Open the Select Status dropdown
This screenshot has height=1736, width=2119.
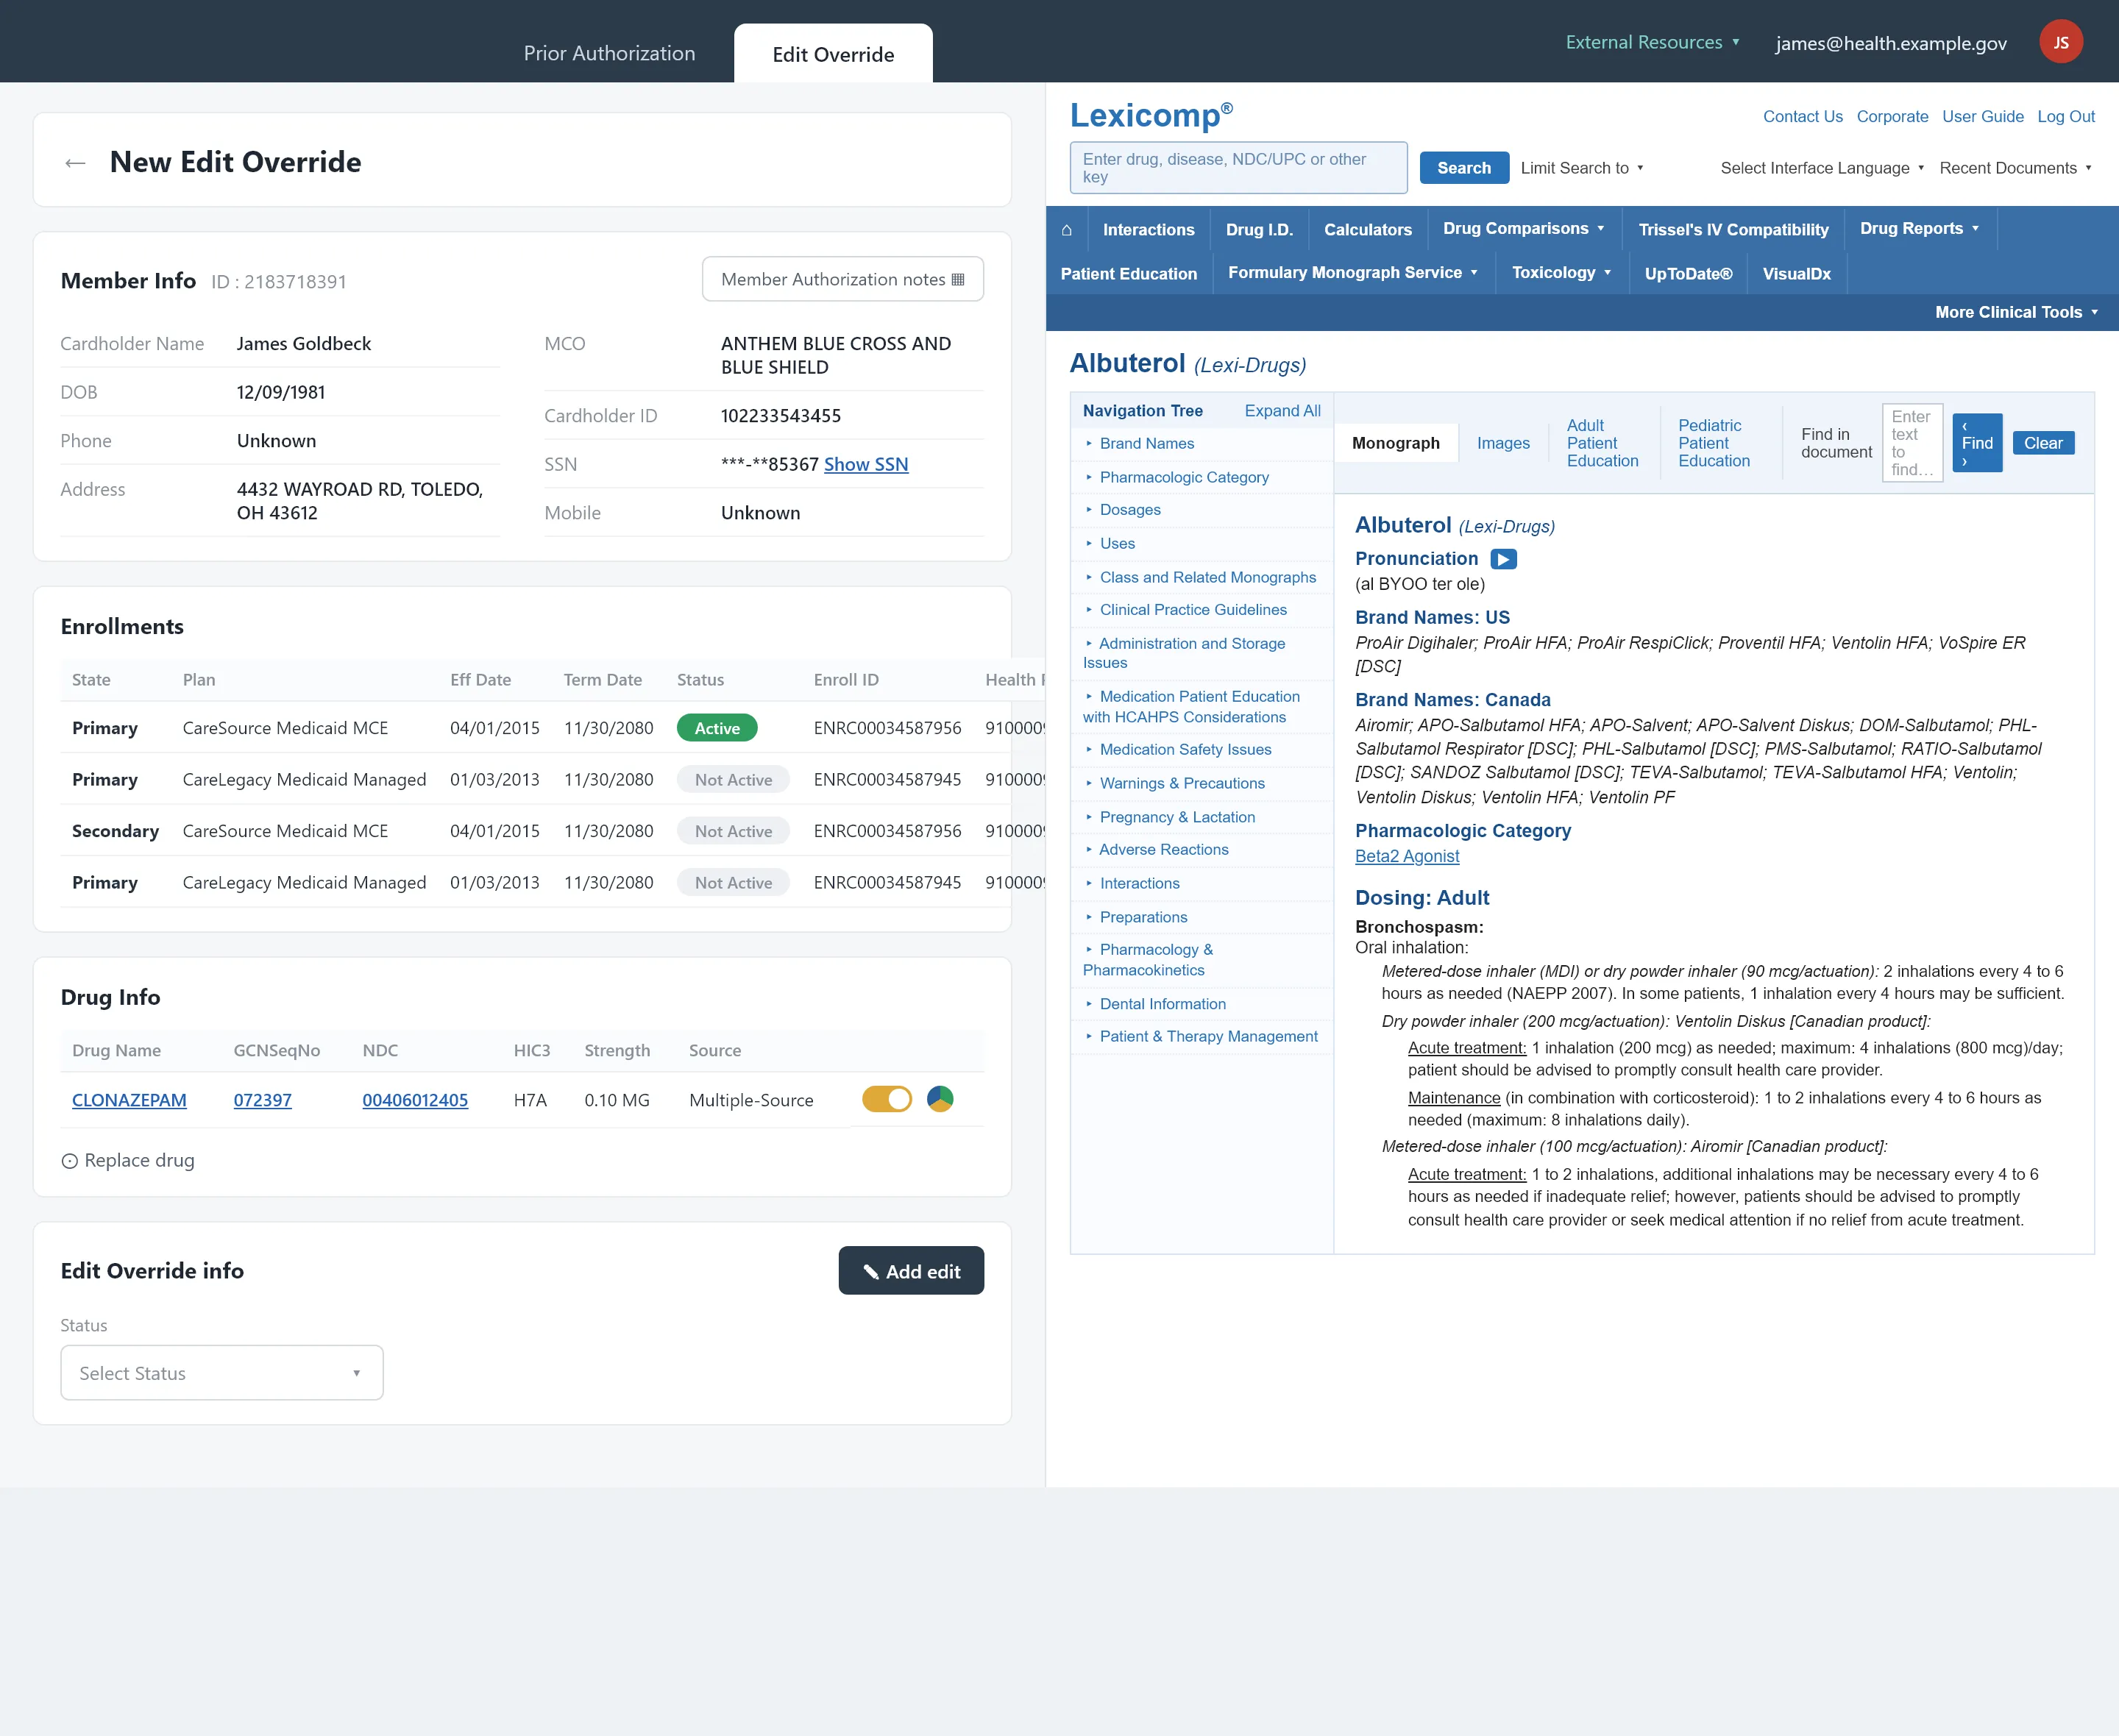[x=222, y=1373]
